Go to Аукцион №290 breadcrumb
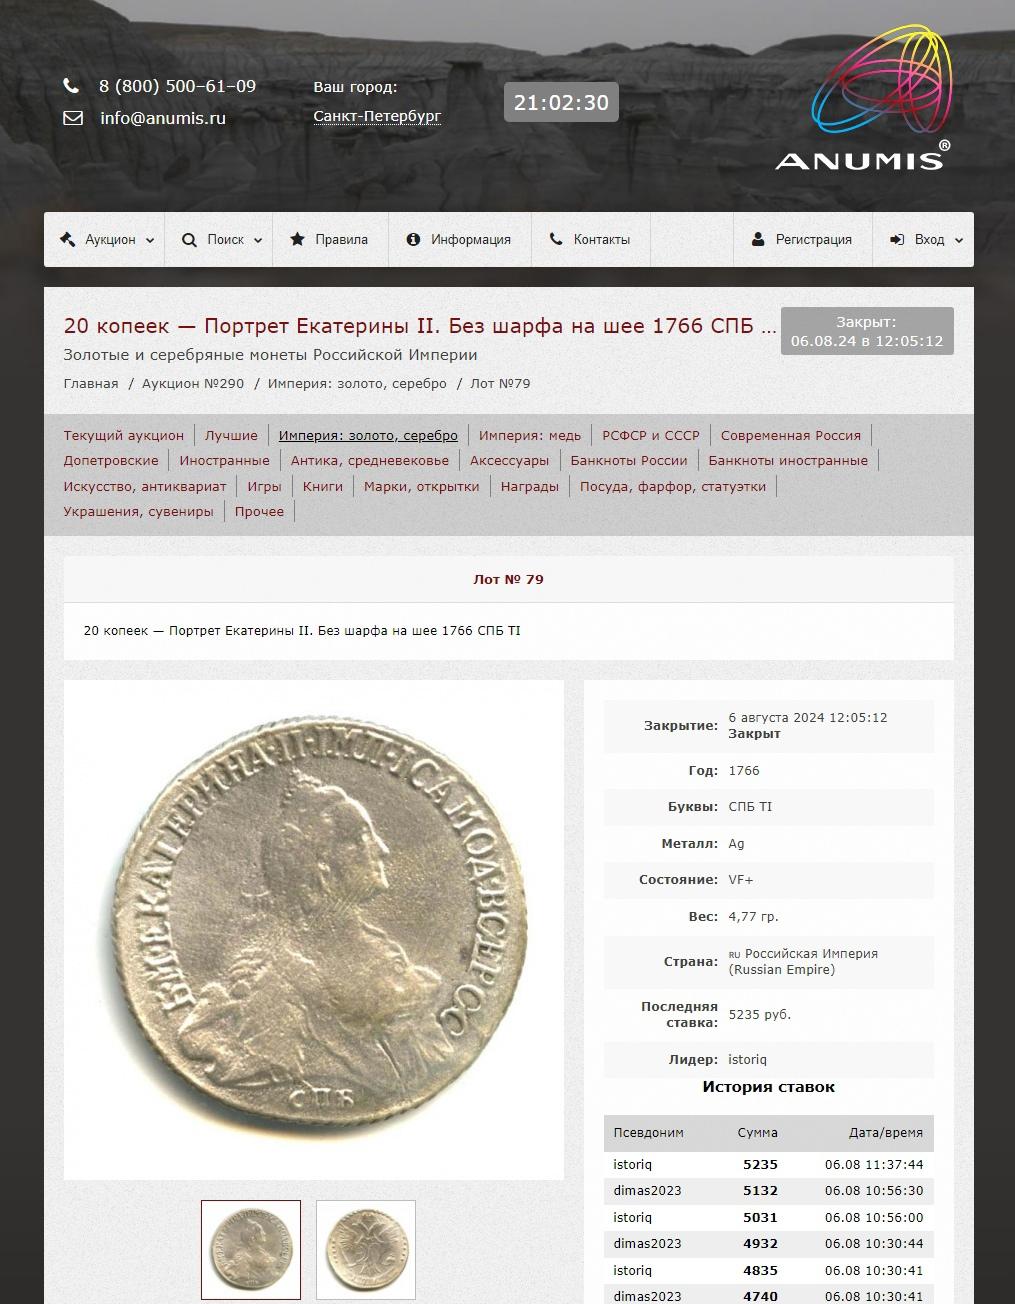Image resolution: width=1015 pixels, height=1304 pixels. click(x=193, y=383)
